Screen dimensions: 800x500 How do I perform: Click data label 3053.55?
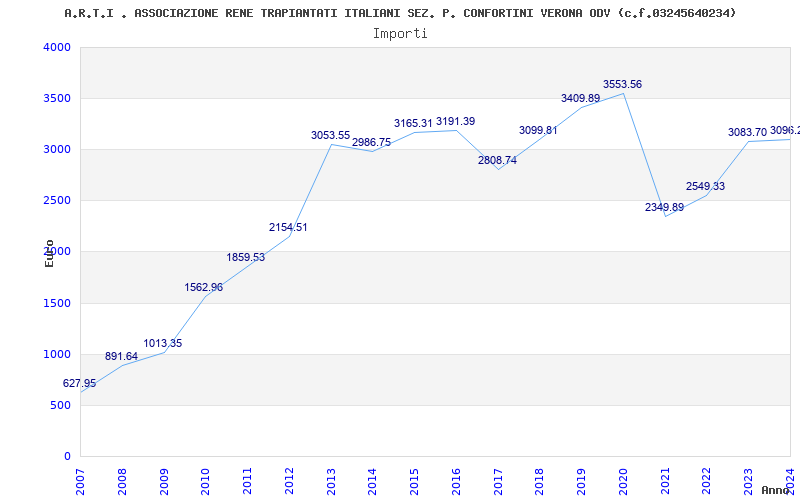click(x=331, y=135)
